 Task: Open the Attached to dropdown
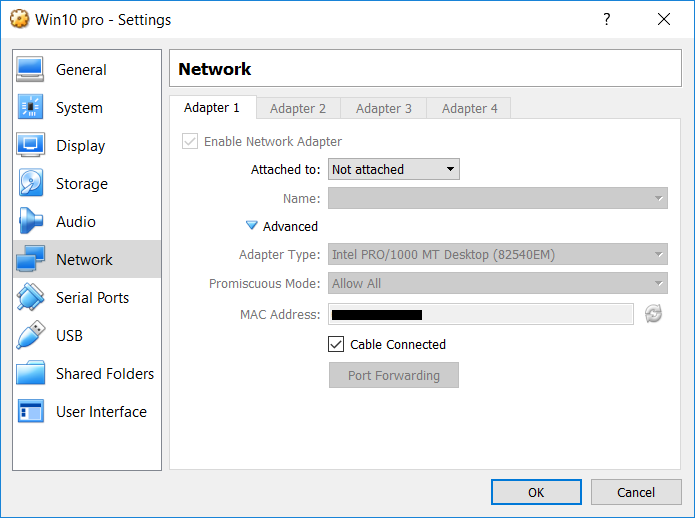click(x=394, y=170)
